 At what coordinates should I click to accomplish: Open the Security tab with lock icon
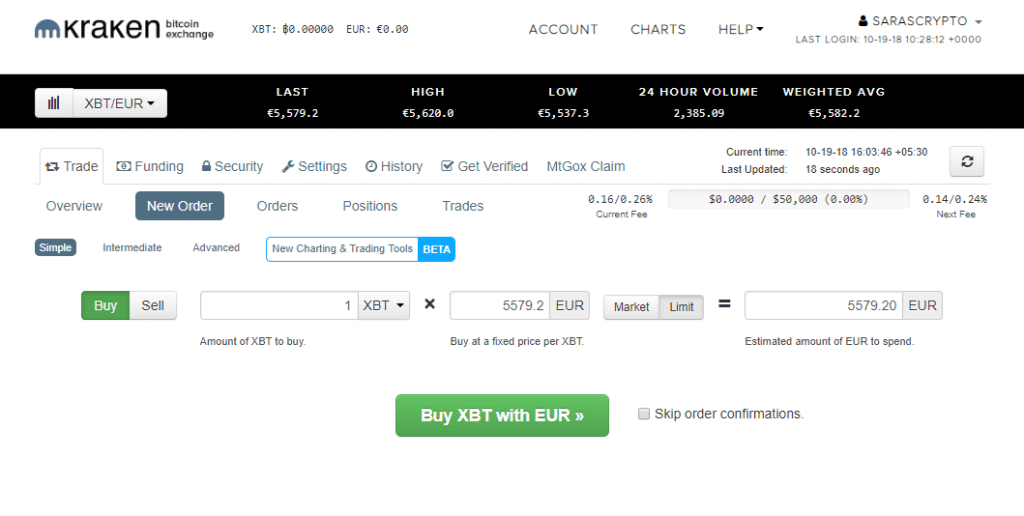(232, 166)
